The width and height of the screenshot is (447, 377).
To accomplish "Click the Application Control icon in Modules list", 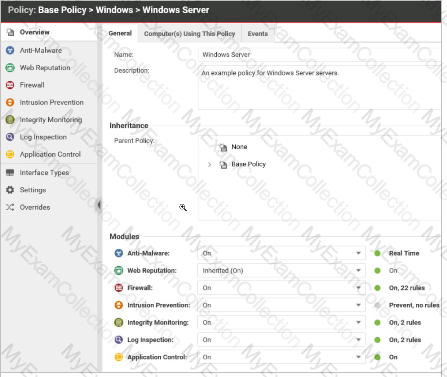I will (x=119, y=357).
